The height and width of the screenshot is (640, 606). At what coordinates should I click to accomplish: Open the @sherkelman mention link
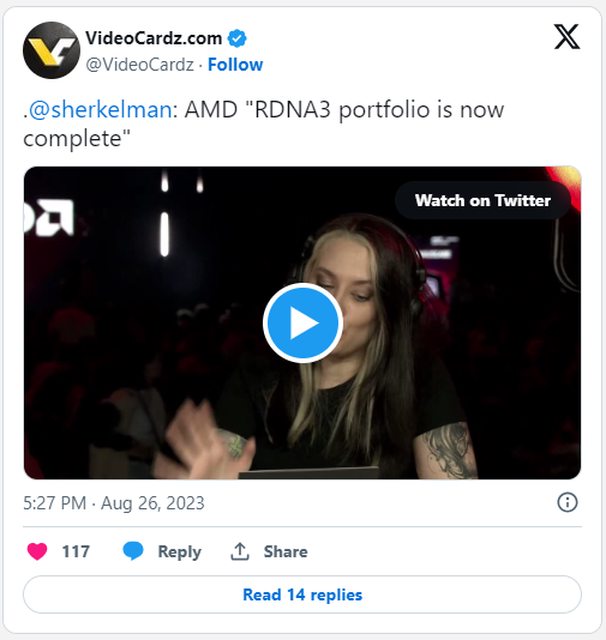tap(100, 109)
